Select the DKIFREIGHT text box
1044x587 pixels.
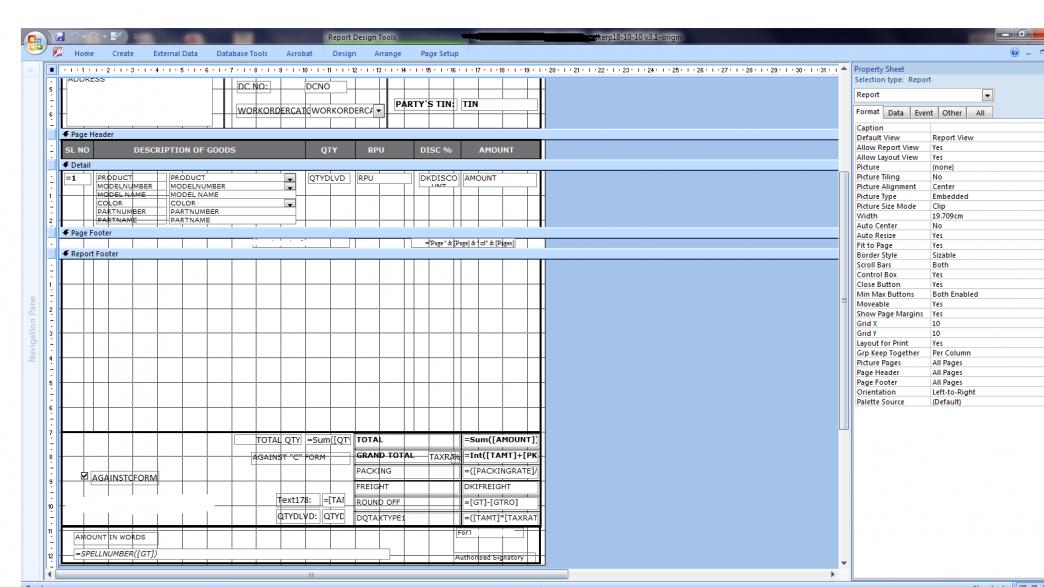[x=499, y=487]
